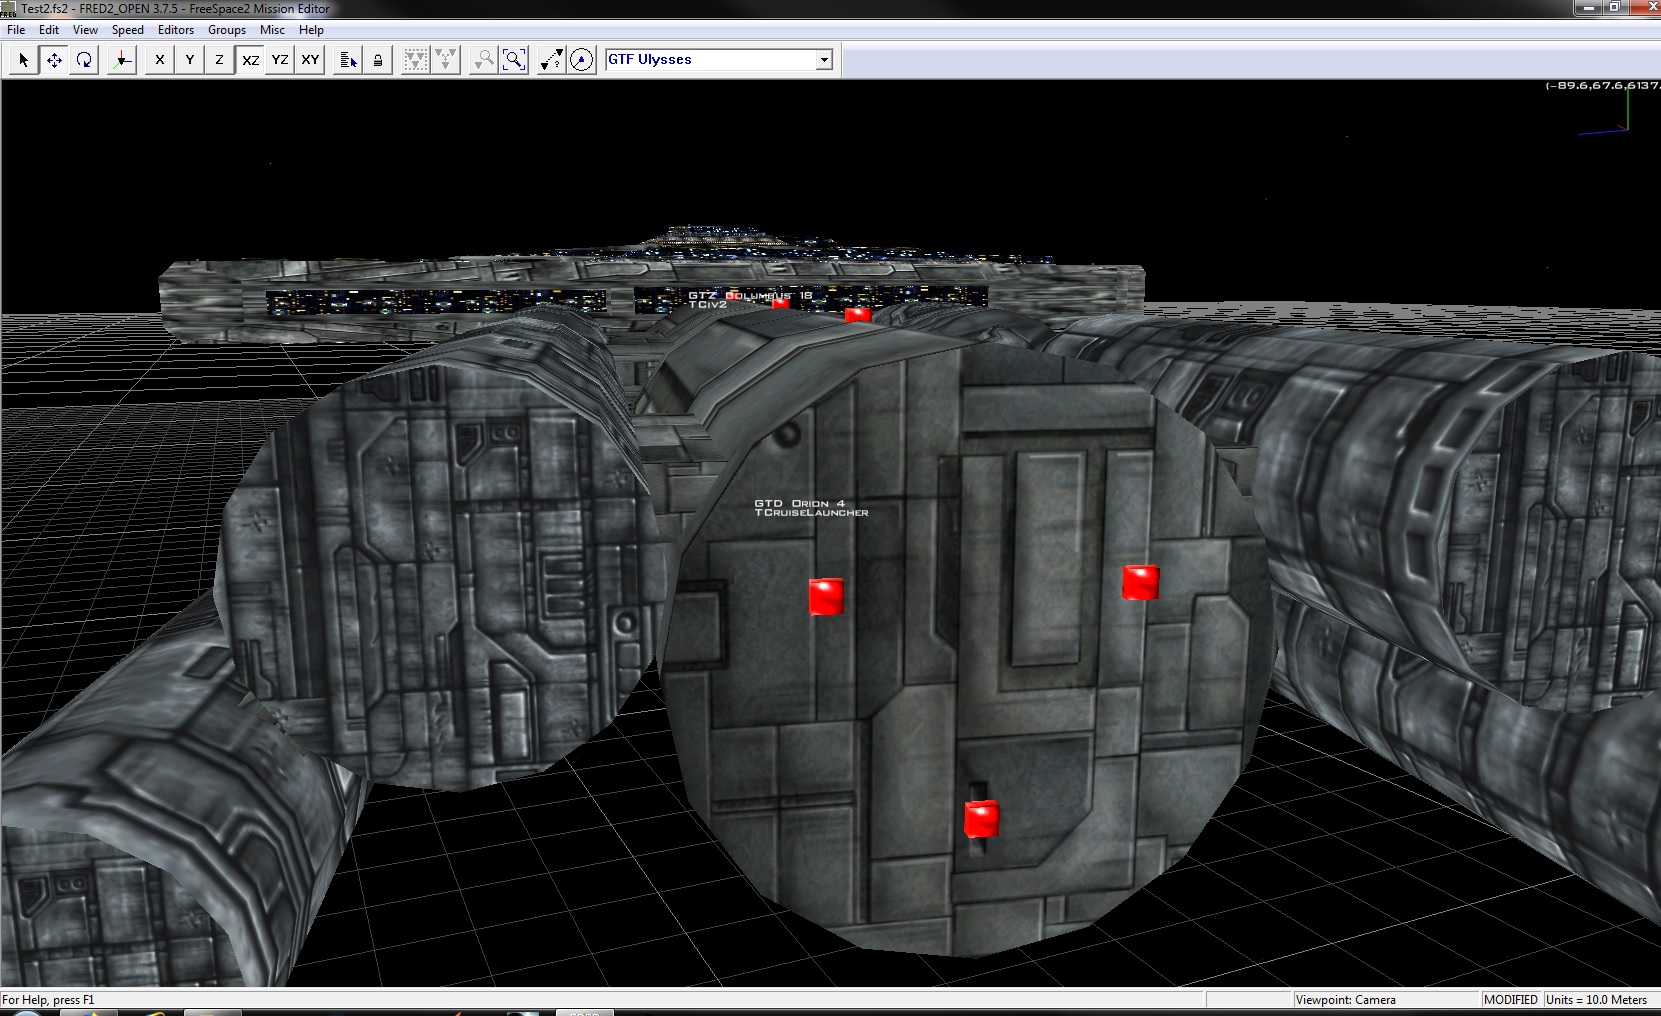Toggle Show Distances icon
1661x1016 pixels.
[552, 60]
